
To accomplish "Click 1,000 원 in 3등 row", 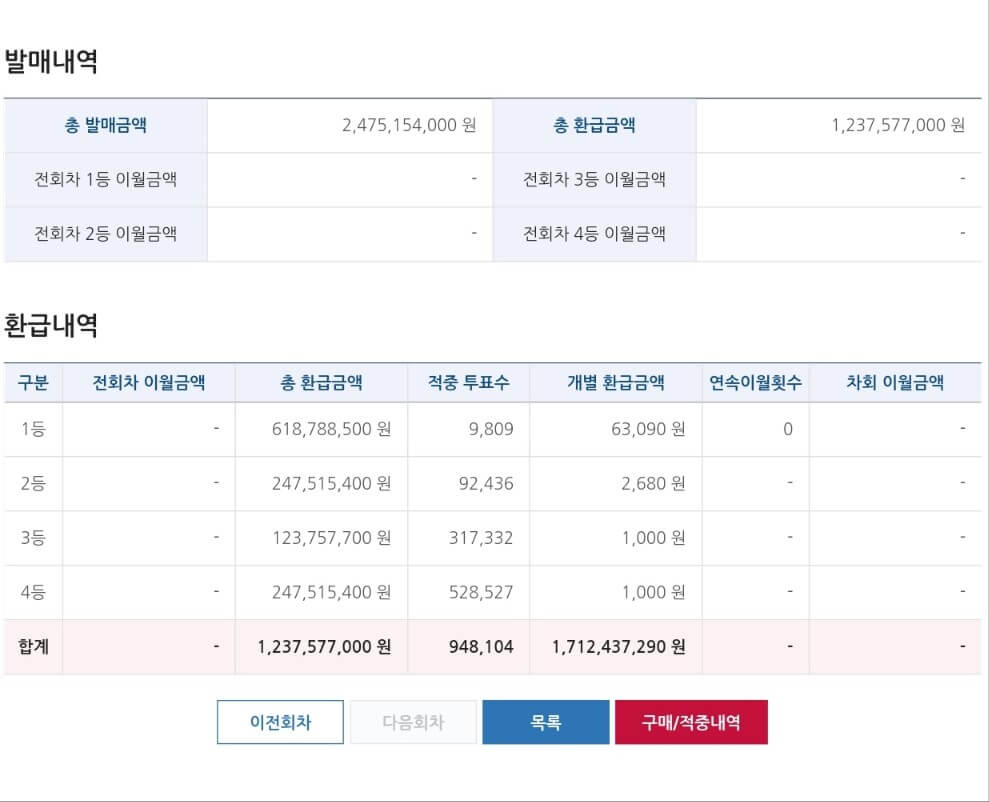I will 653,537.
